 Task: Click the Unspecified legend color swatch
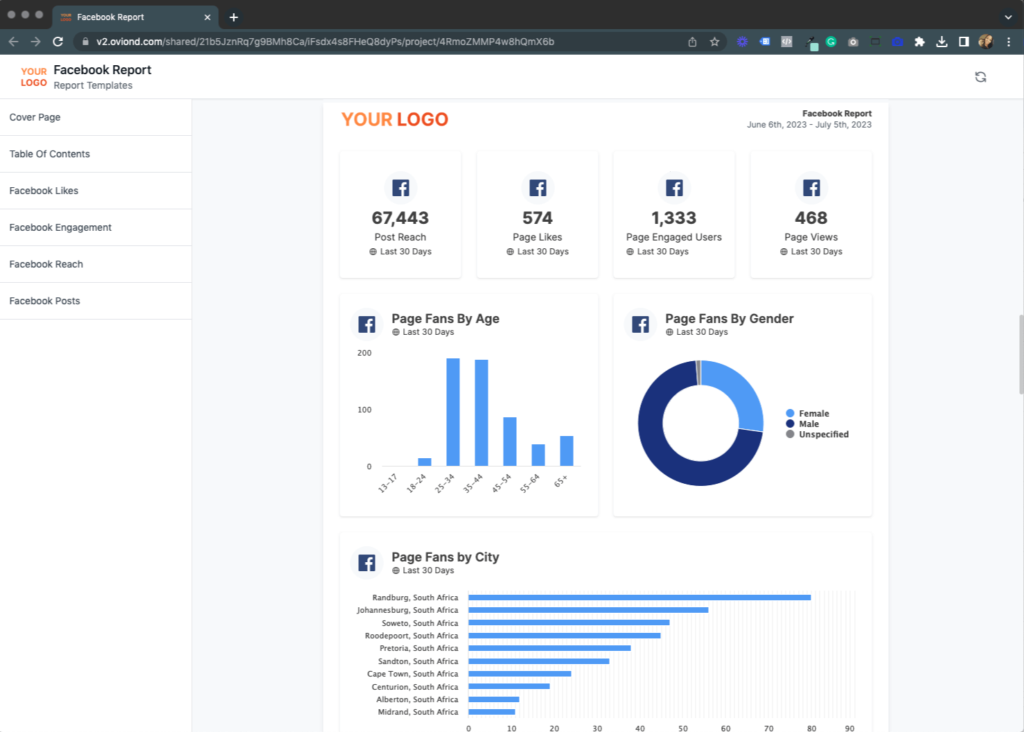coord(790,434)
